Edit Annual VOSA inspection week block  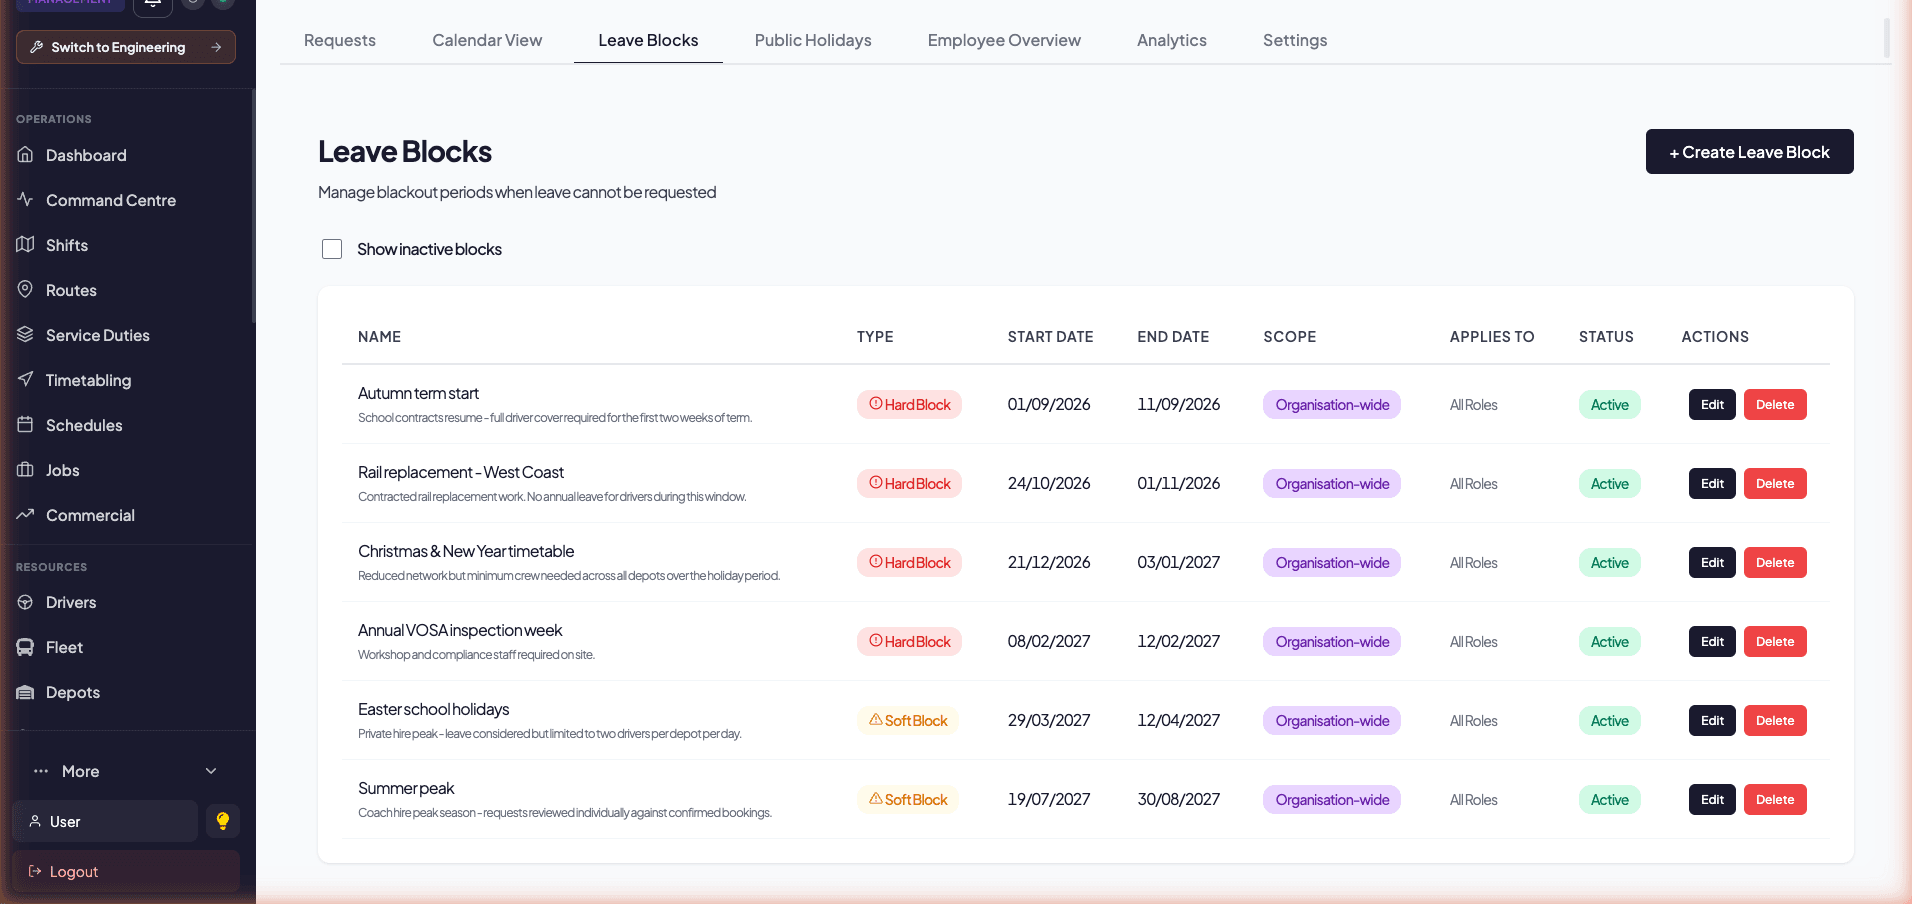[x=1712, y=642]
